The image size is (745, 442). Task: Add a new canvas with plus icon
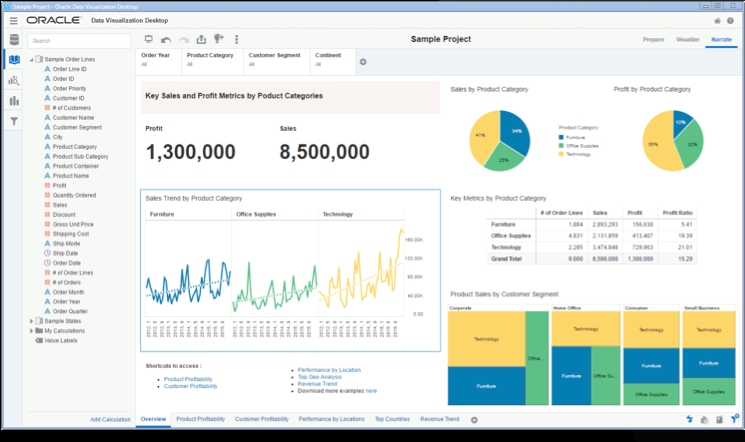pyautogui.click(x=474, y=420)
